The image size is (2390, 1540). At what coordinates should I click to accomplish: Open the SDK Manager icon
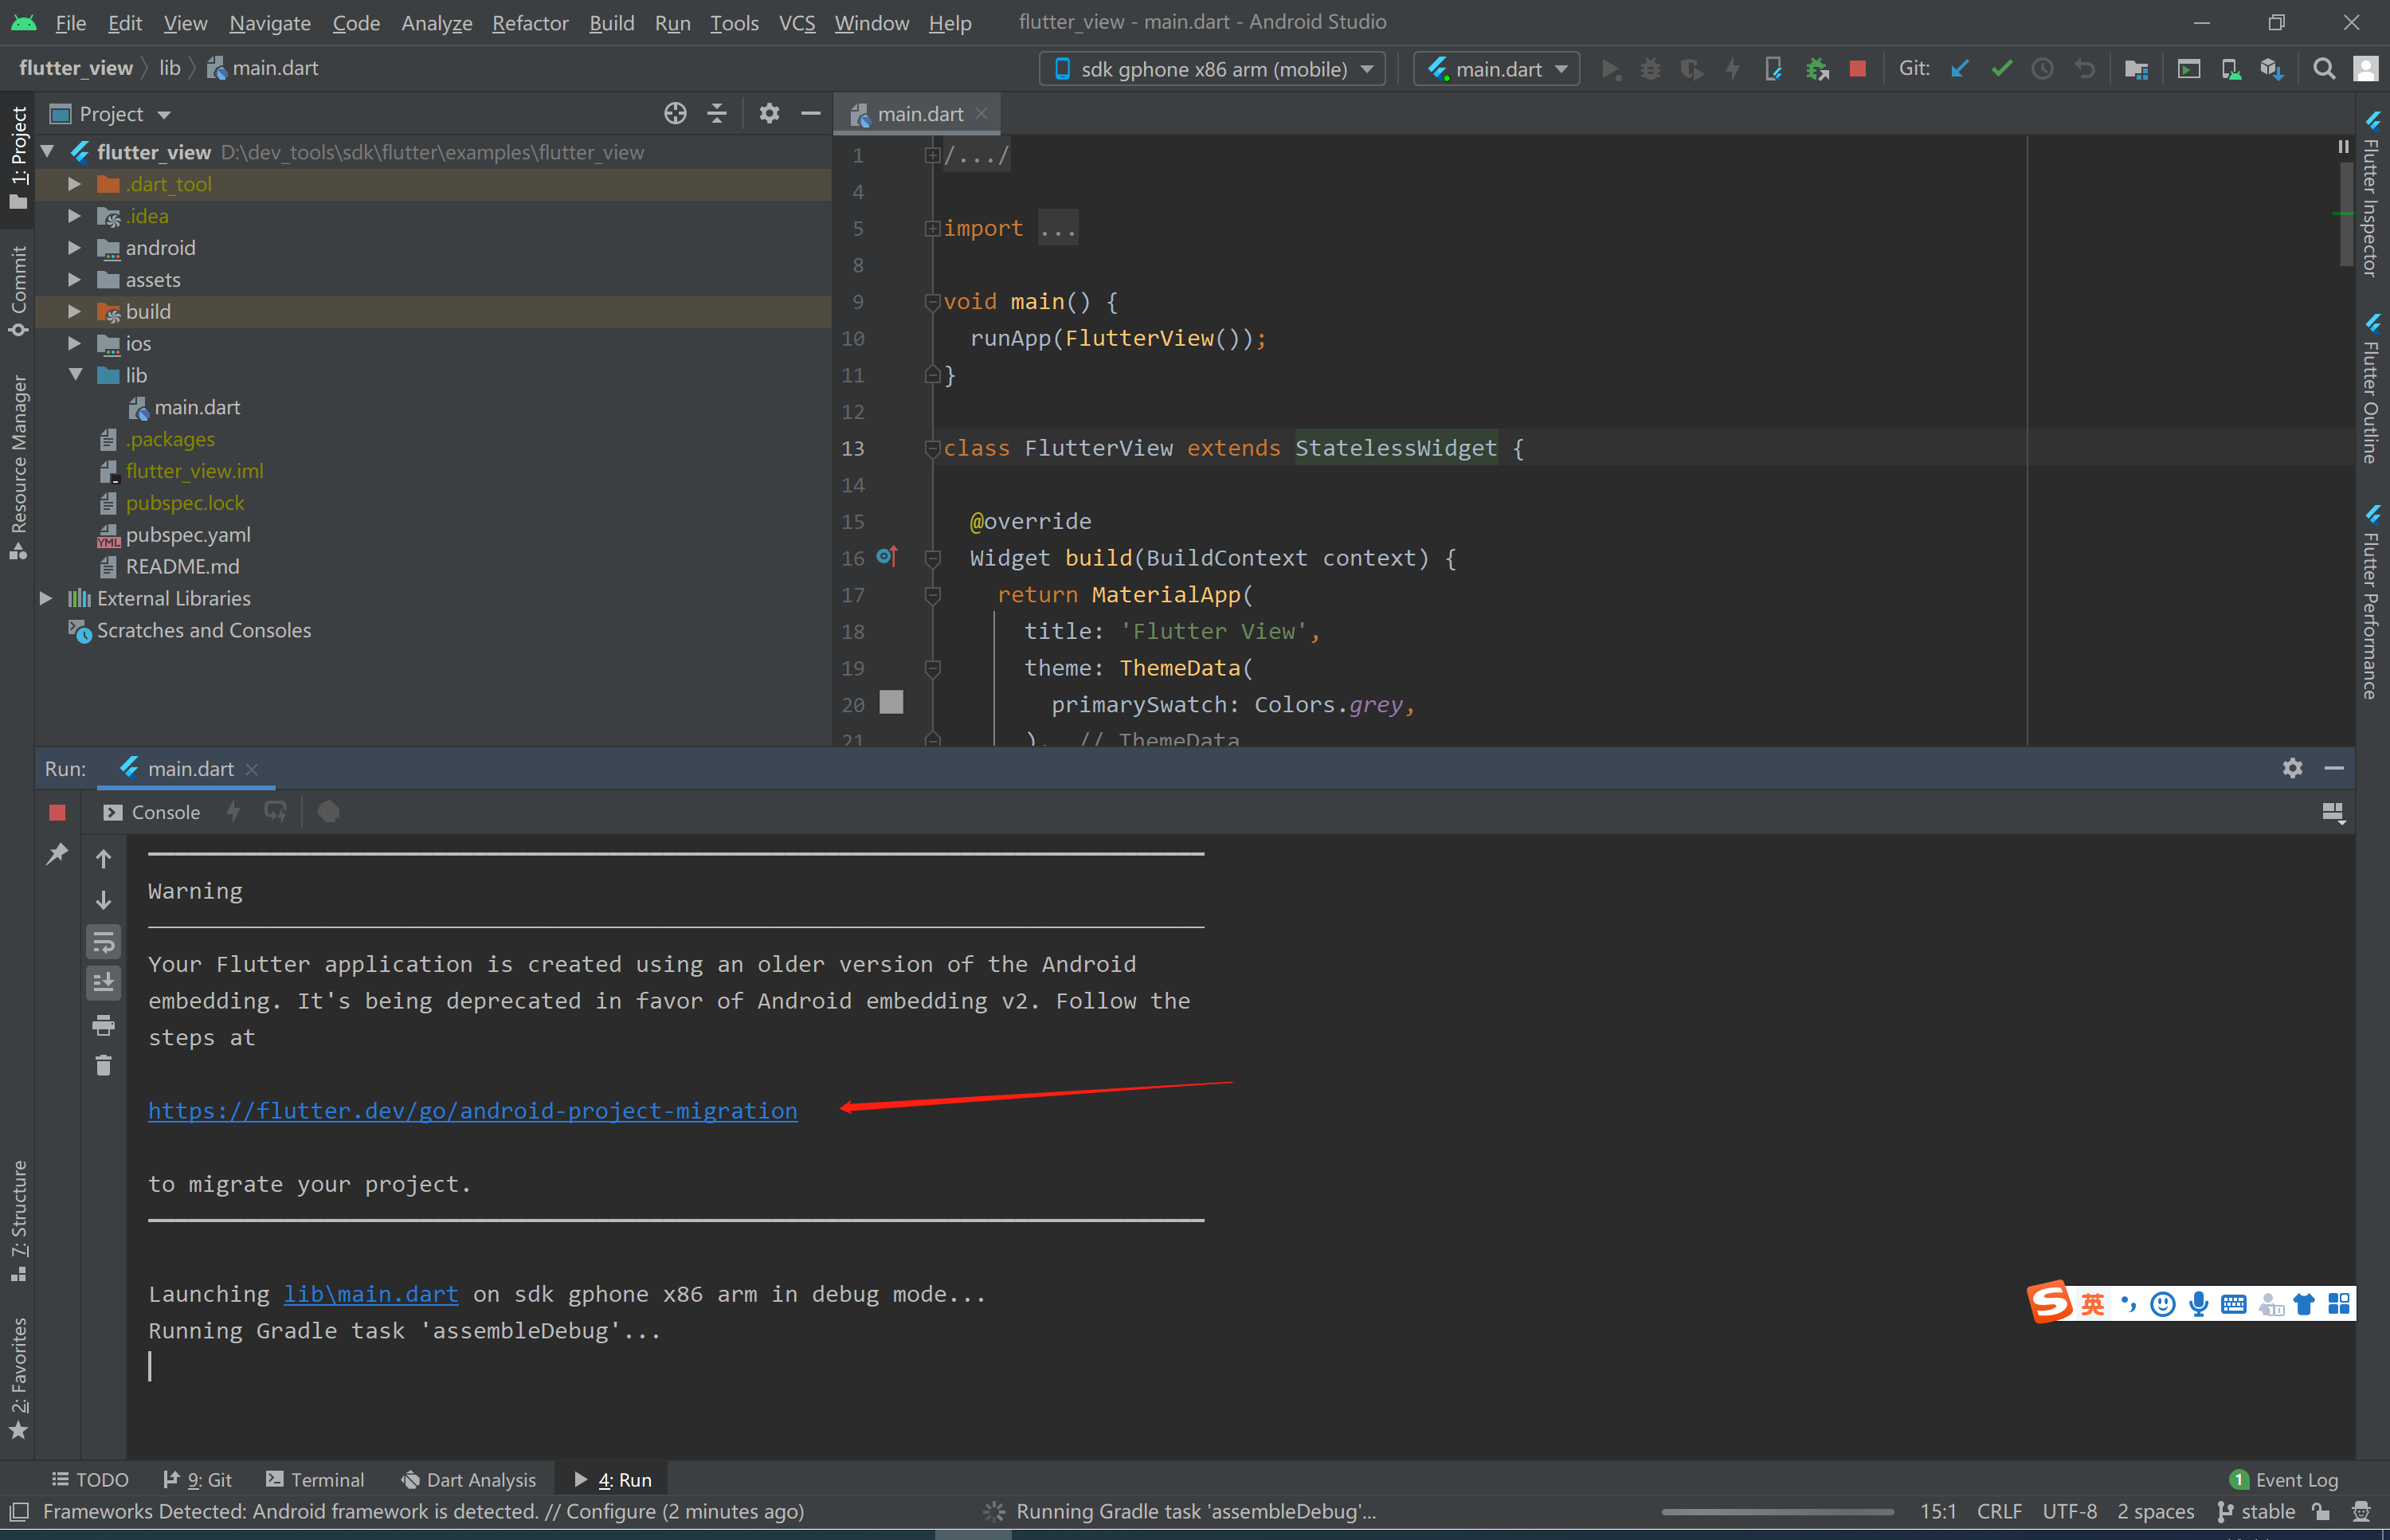click(2272, 69)
